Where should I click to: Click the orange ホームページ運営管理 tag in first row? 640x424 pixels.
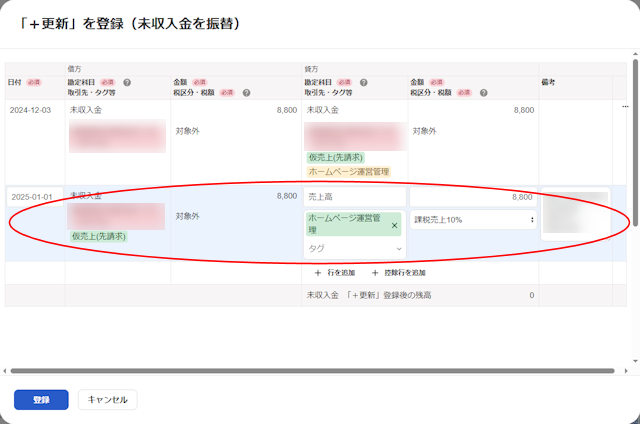348,171
